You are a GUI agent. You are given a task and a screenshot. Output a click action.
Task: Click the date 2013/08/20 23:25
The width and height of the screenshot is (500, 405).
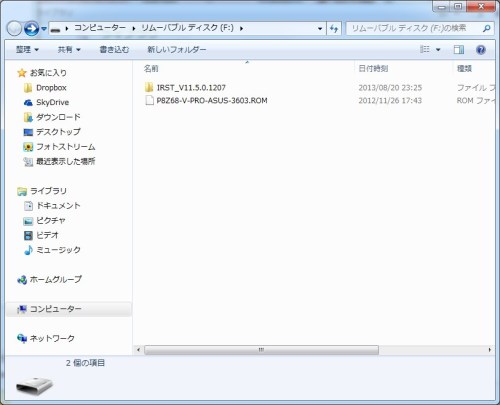[390, 88]
